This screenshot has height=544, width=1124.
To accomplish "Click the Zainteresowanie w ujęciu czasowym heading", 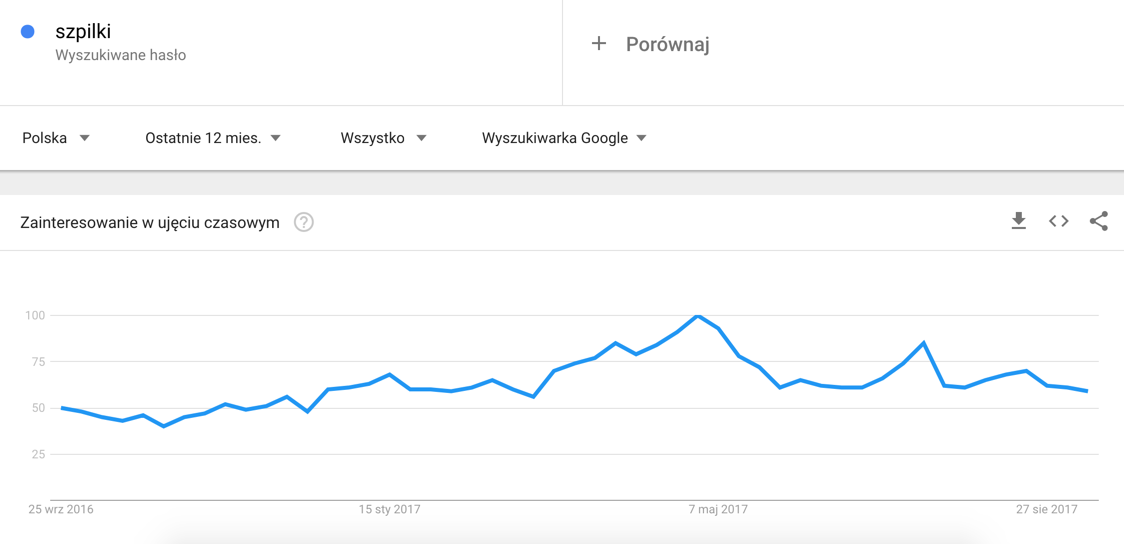I will tap(150, 222).
